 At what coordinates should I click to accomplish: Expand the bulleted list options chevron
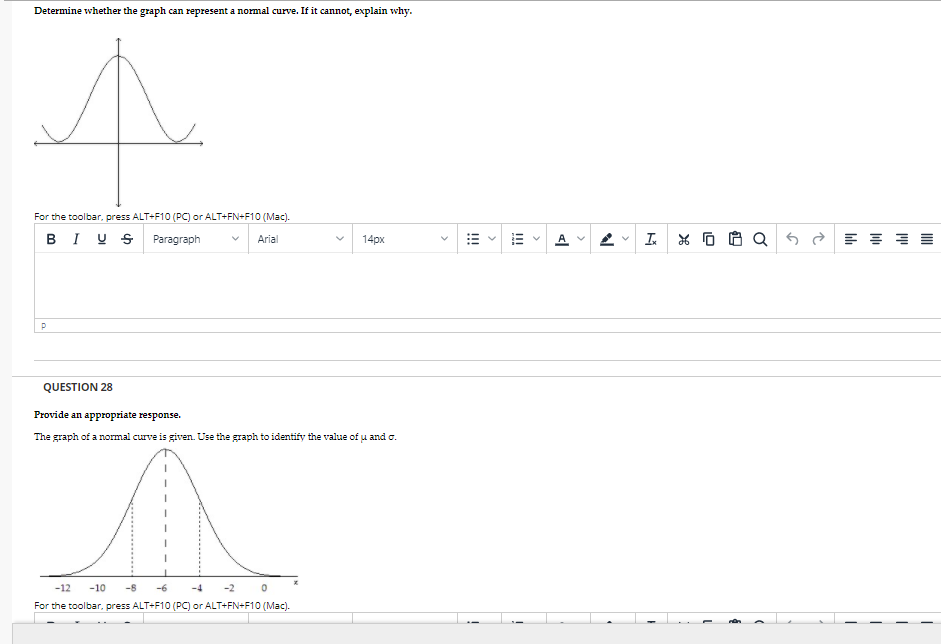[x=492, y=239]
